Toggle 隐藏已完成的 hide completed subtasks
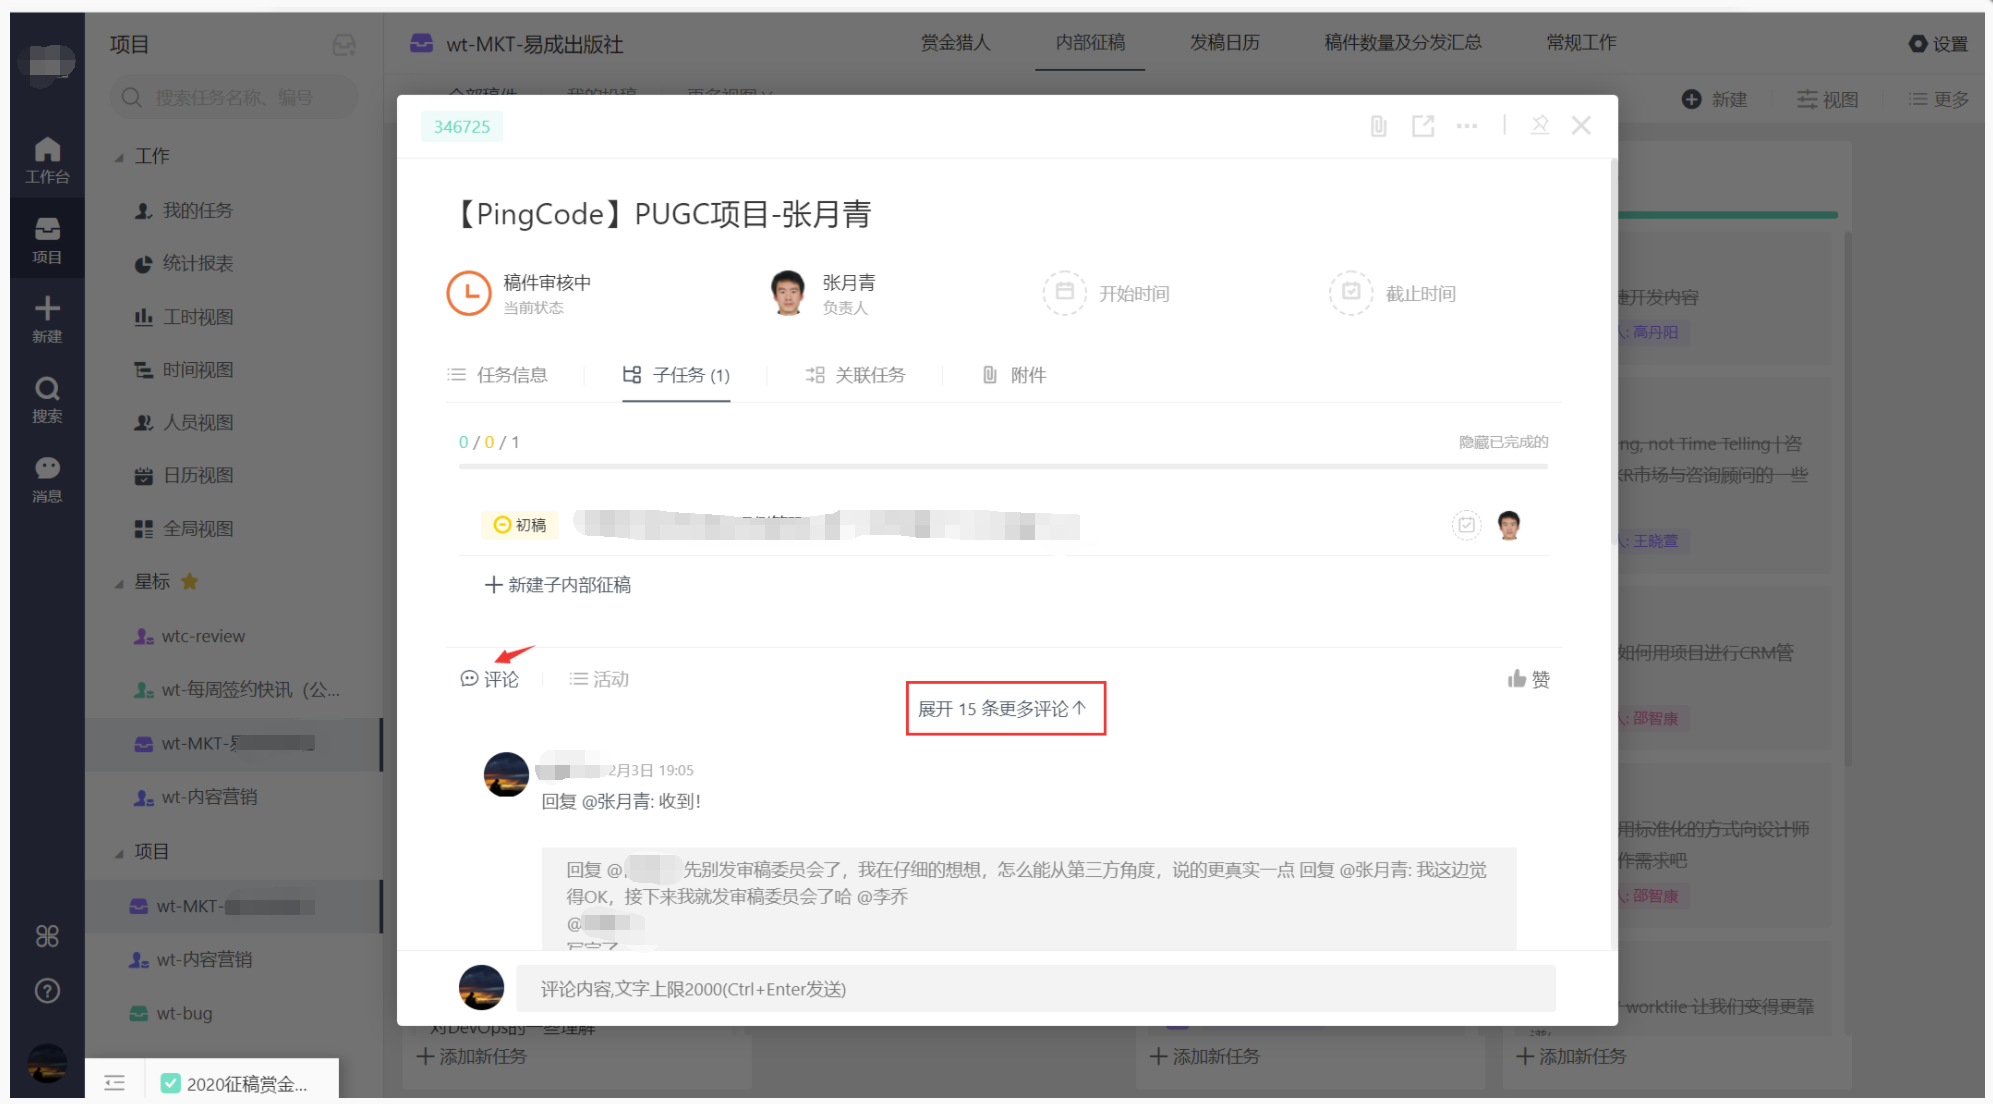1993x1104 pixels. click(1502, 442)
